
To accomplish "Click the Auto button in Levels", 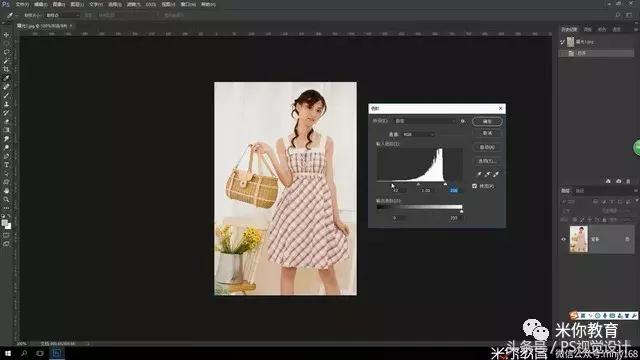I will pyautogui.click(x=487, y=147).
